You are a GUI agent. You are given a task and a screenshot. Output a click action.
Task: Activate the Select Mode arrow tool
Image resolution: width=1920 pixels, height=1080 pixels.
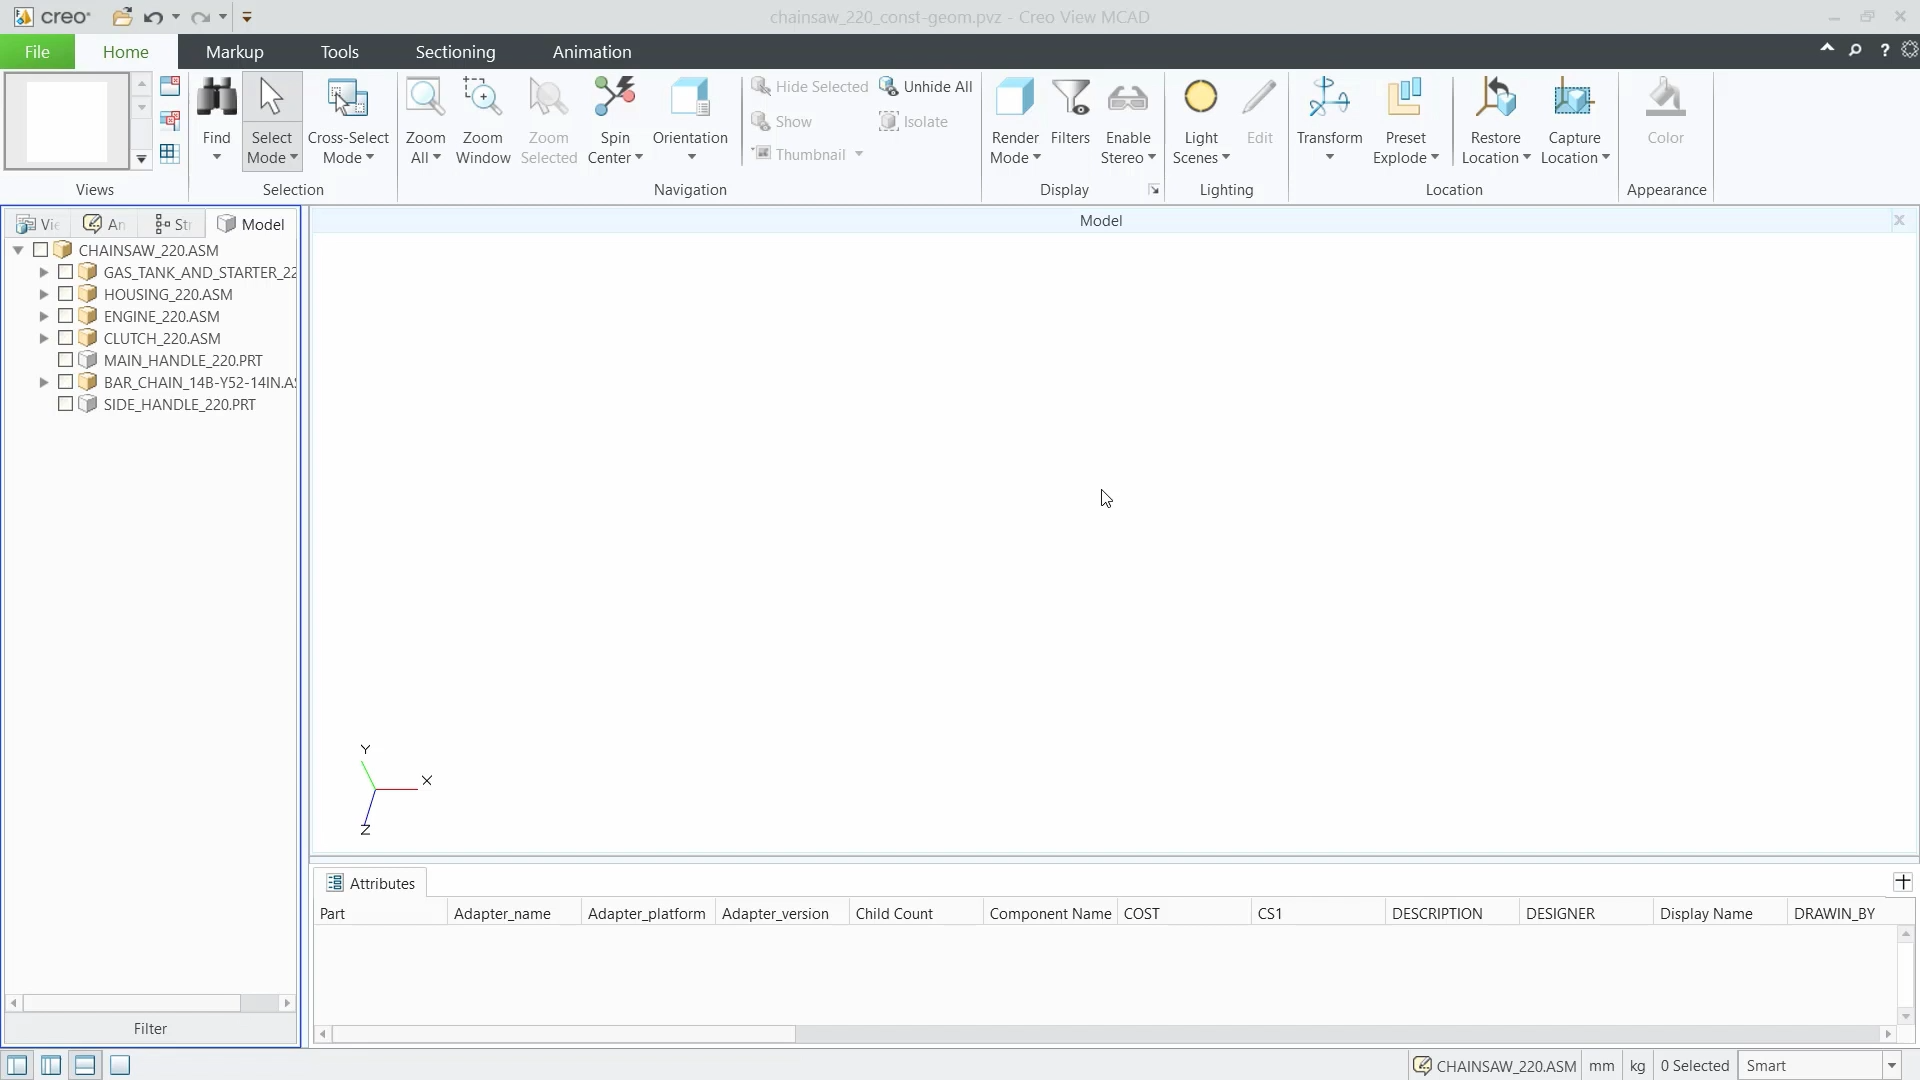point(271,98)
